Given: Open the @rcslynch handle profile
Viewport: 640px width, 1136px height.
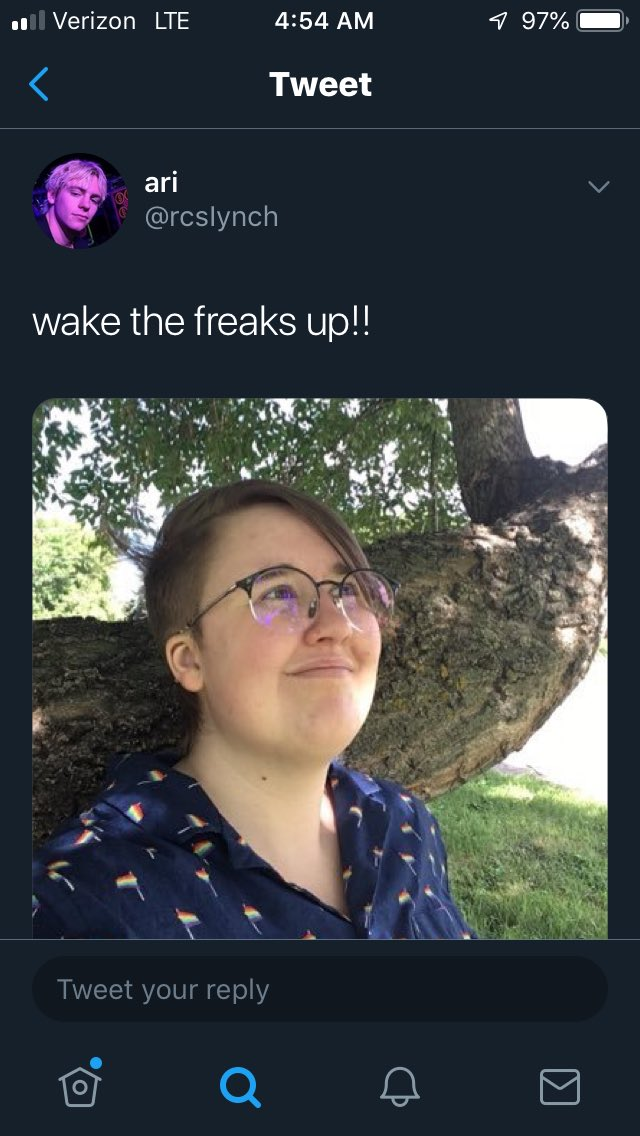Looking at the screenshot, I should tap(212, 217).
